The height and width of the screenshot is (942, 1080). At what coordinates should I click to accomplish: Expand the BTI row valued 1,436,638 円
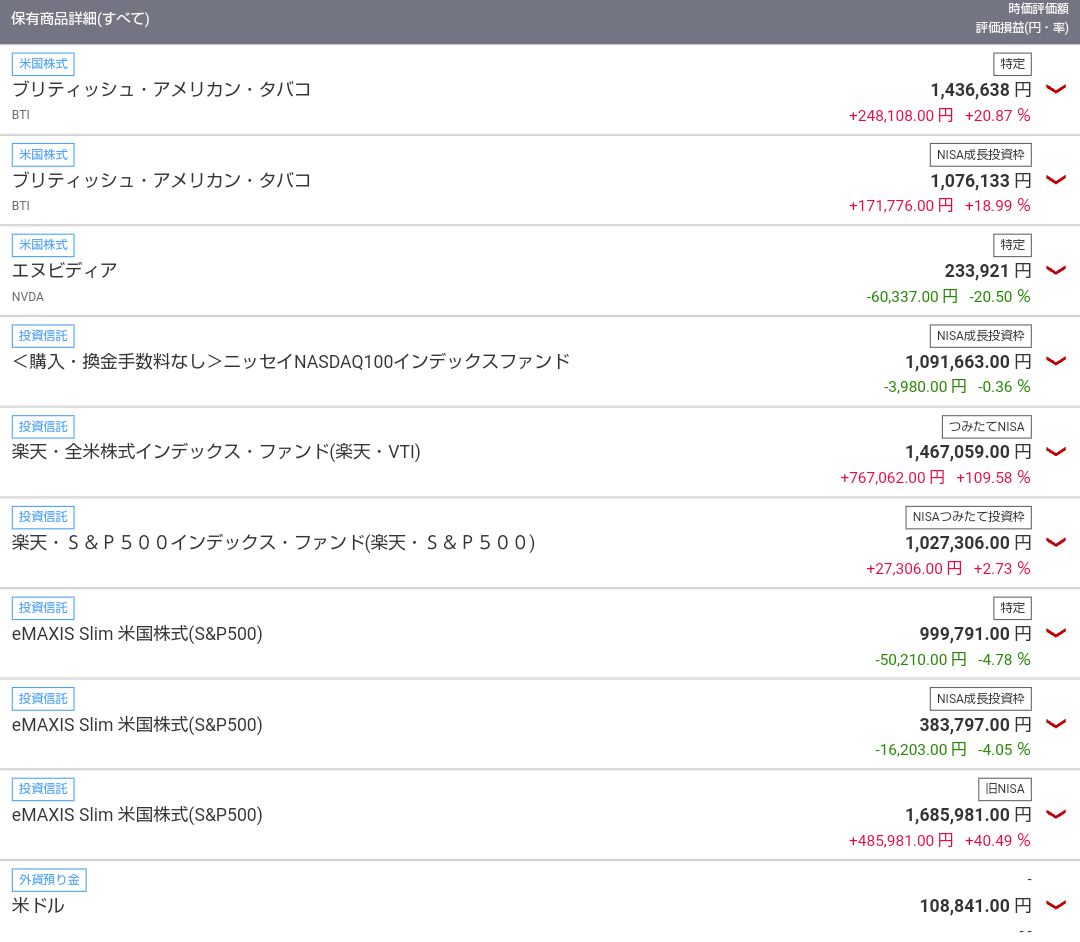(1056, 90)
